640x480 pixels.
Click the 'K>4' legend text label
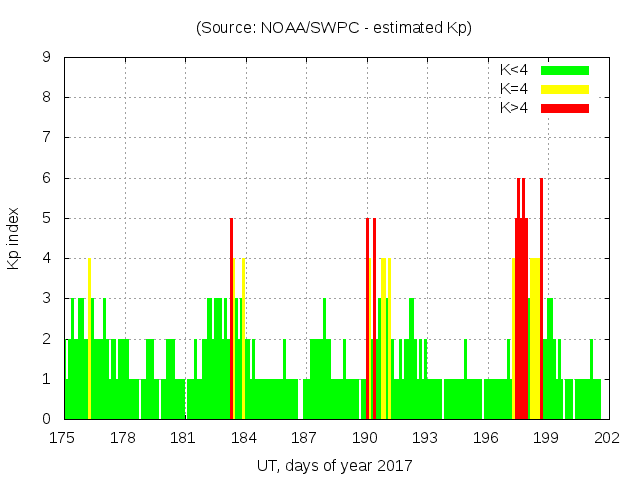(x=513, y=108)
